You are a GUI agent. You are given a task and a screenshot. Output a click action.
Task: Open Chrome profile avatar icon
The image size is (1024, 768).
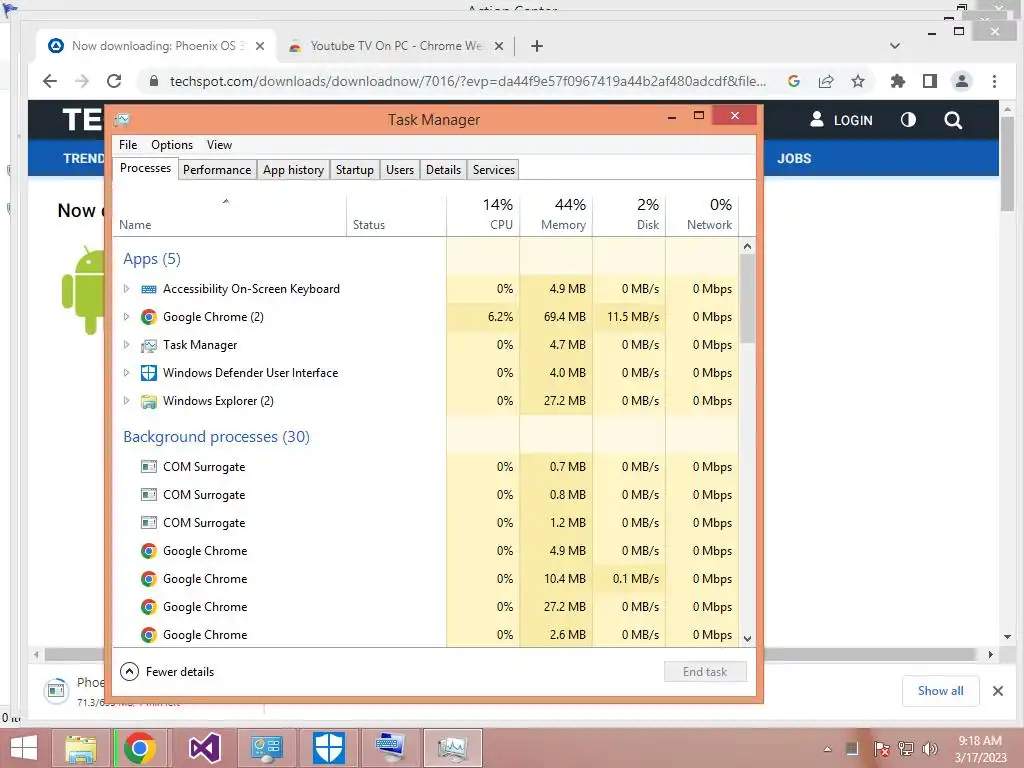click(962, 81)
